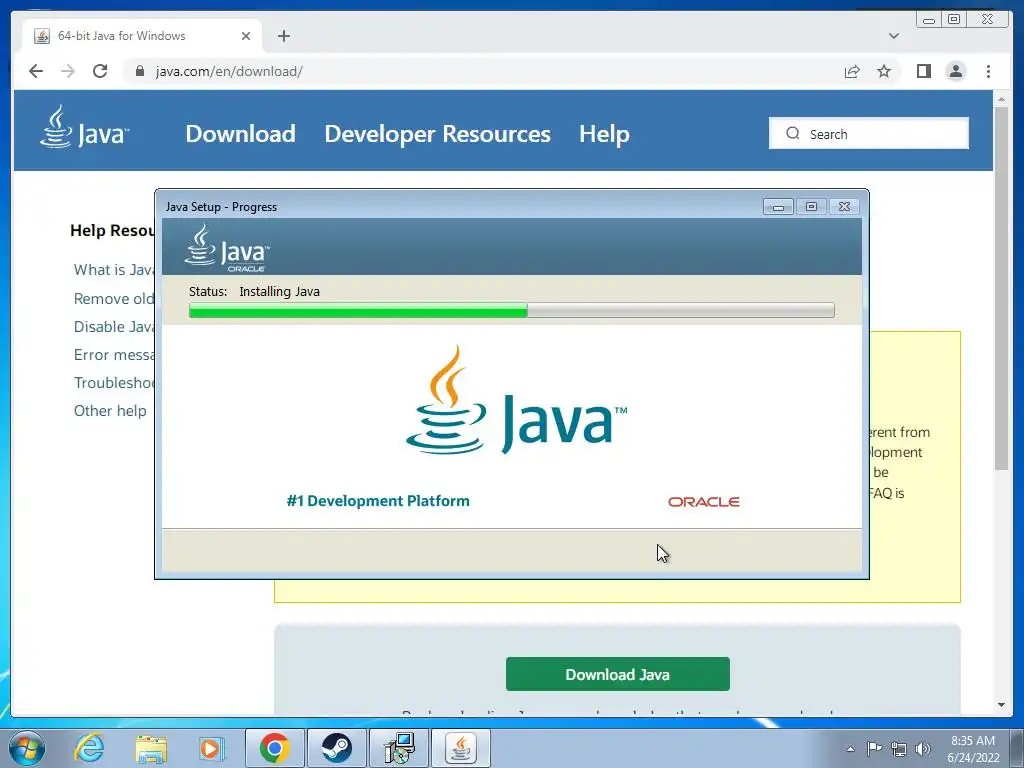
Task: Click the 'Help Resources' heading on the page
Action: (112, 230)
